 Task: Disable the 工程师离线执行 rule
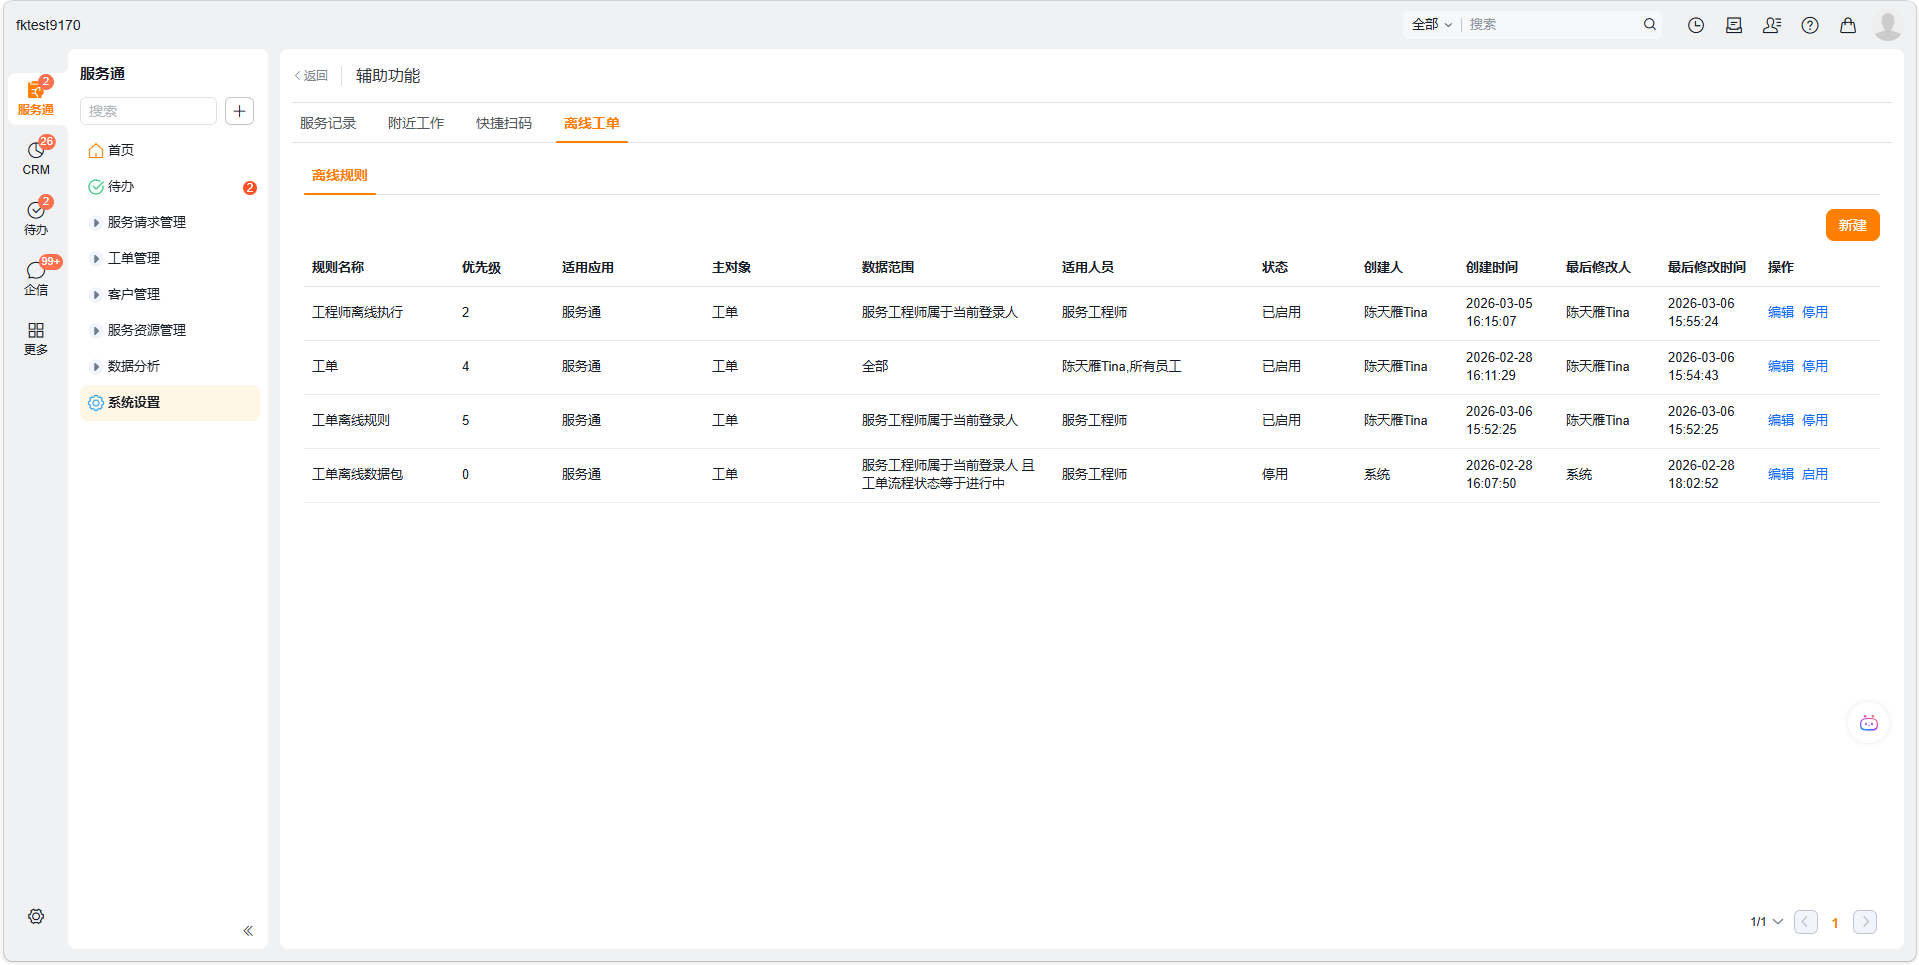1815,312
